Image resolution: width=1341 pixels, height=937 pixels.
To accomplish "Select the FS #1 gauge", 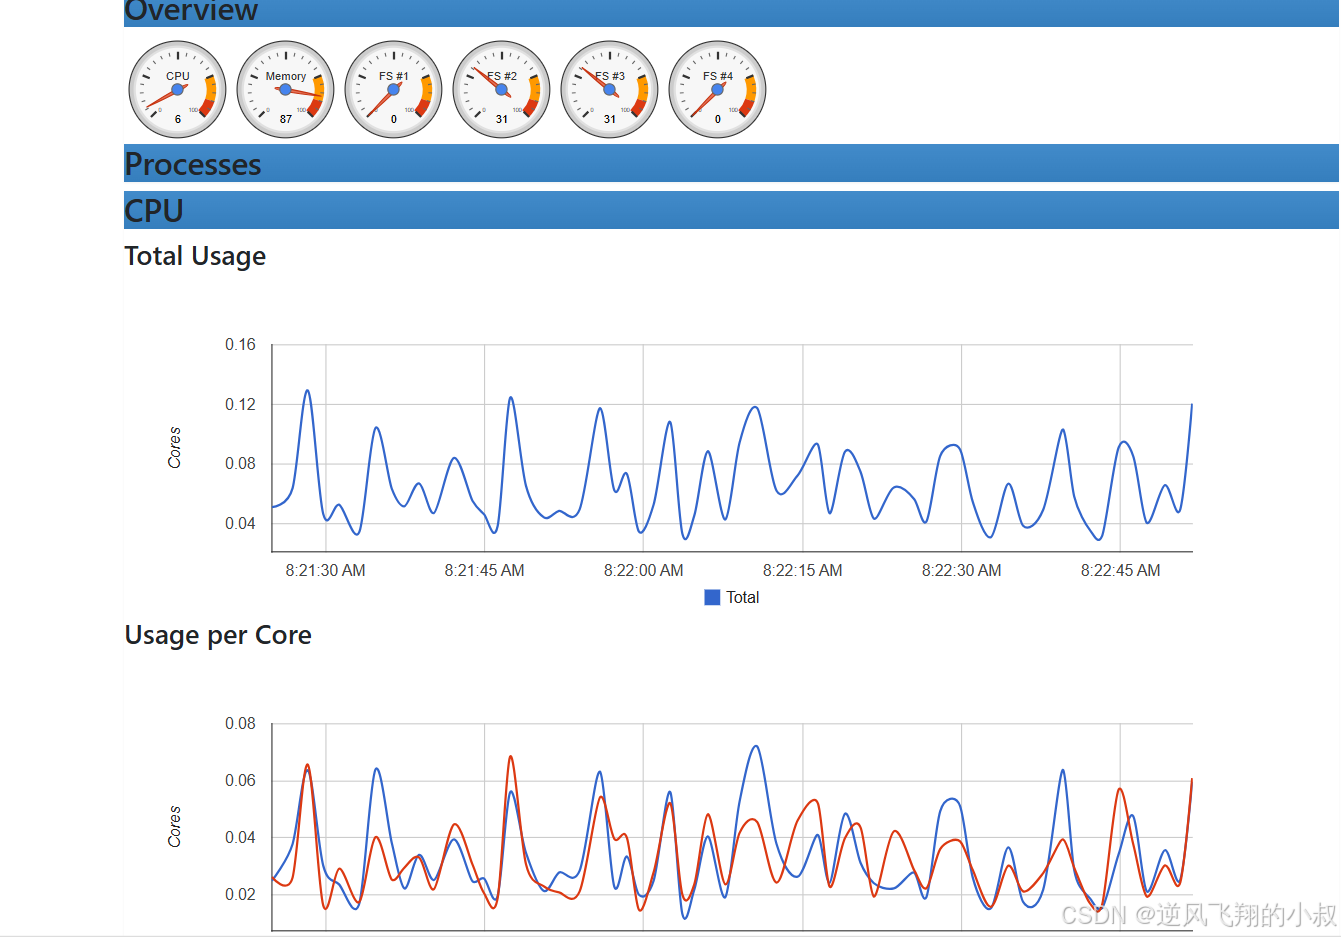I will point(394,89).
